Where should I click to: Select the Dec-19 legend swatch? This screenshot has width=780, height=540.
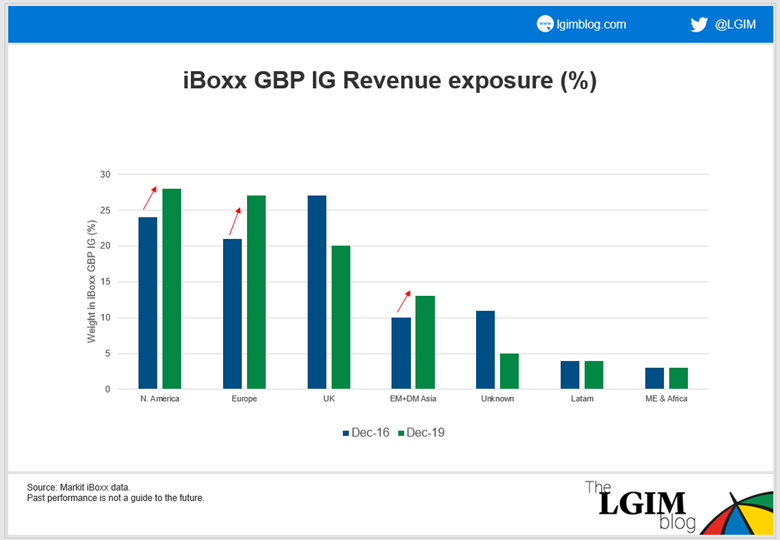pyautogui.click(x=401, y=433)
